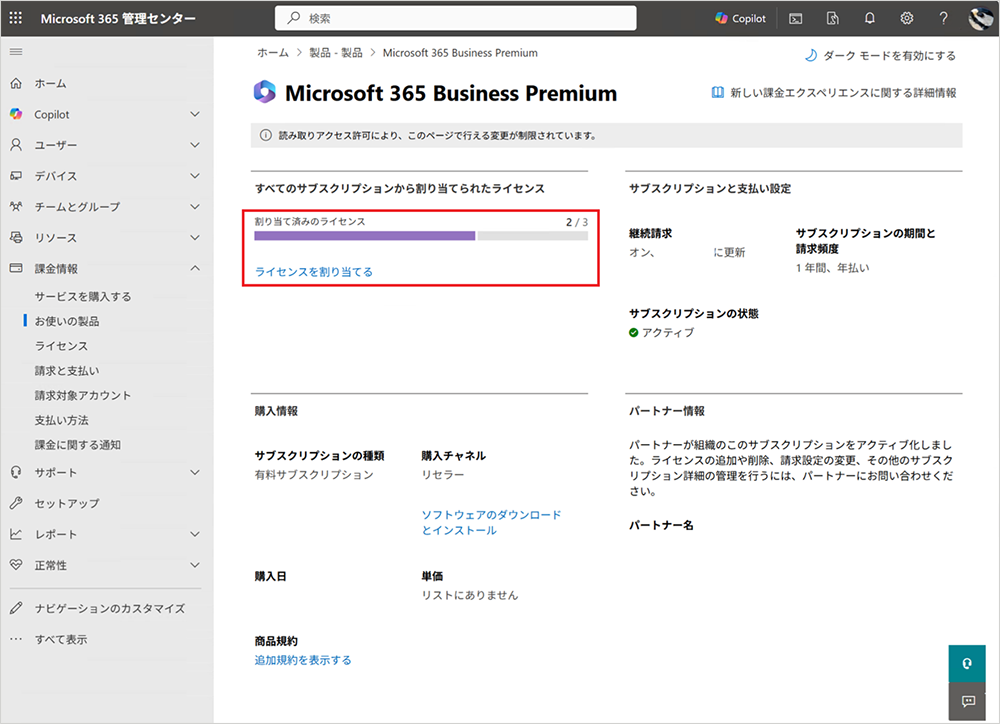Click the 正常性 heart icon
This screenshot has height=724, width=1000.
pos(16,565)
